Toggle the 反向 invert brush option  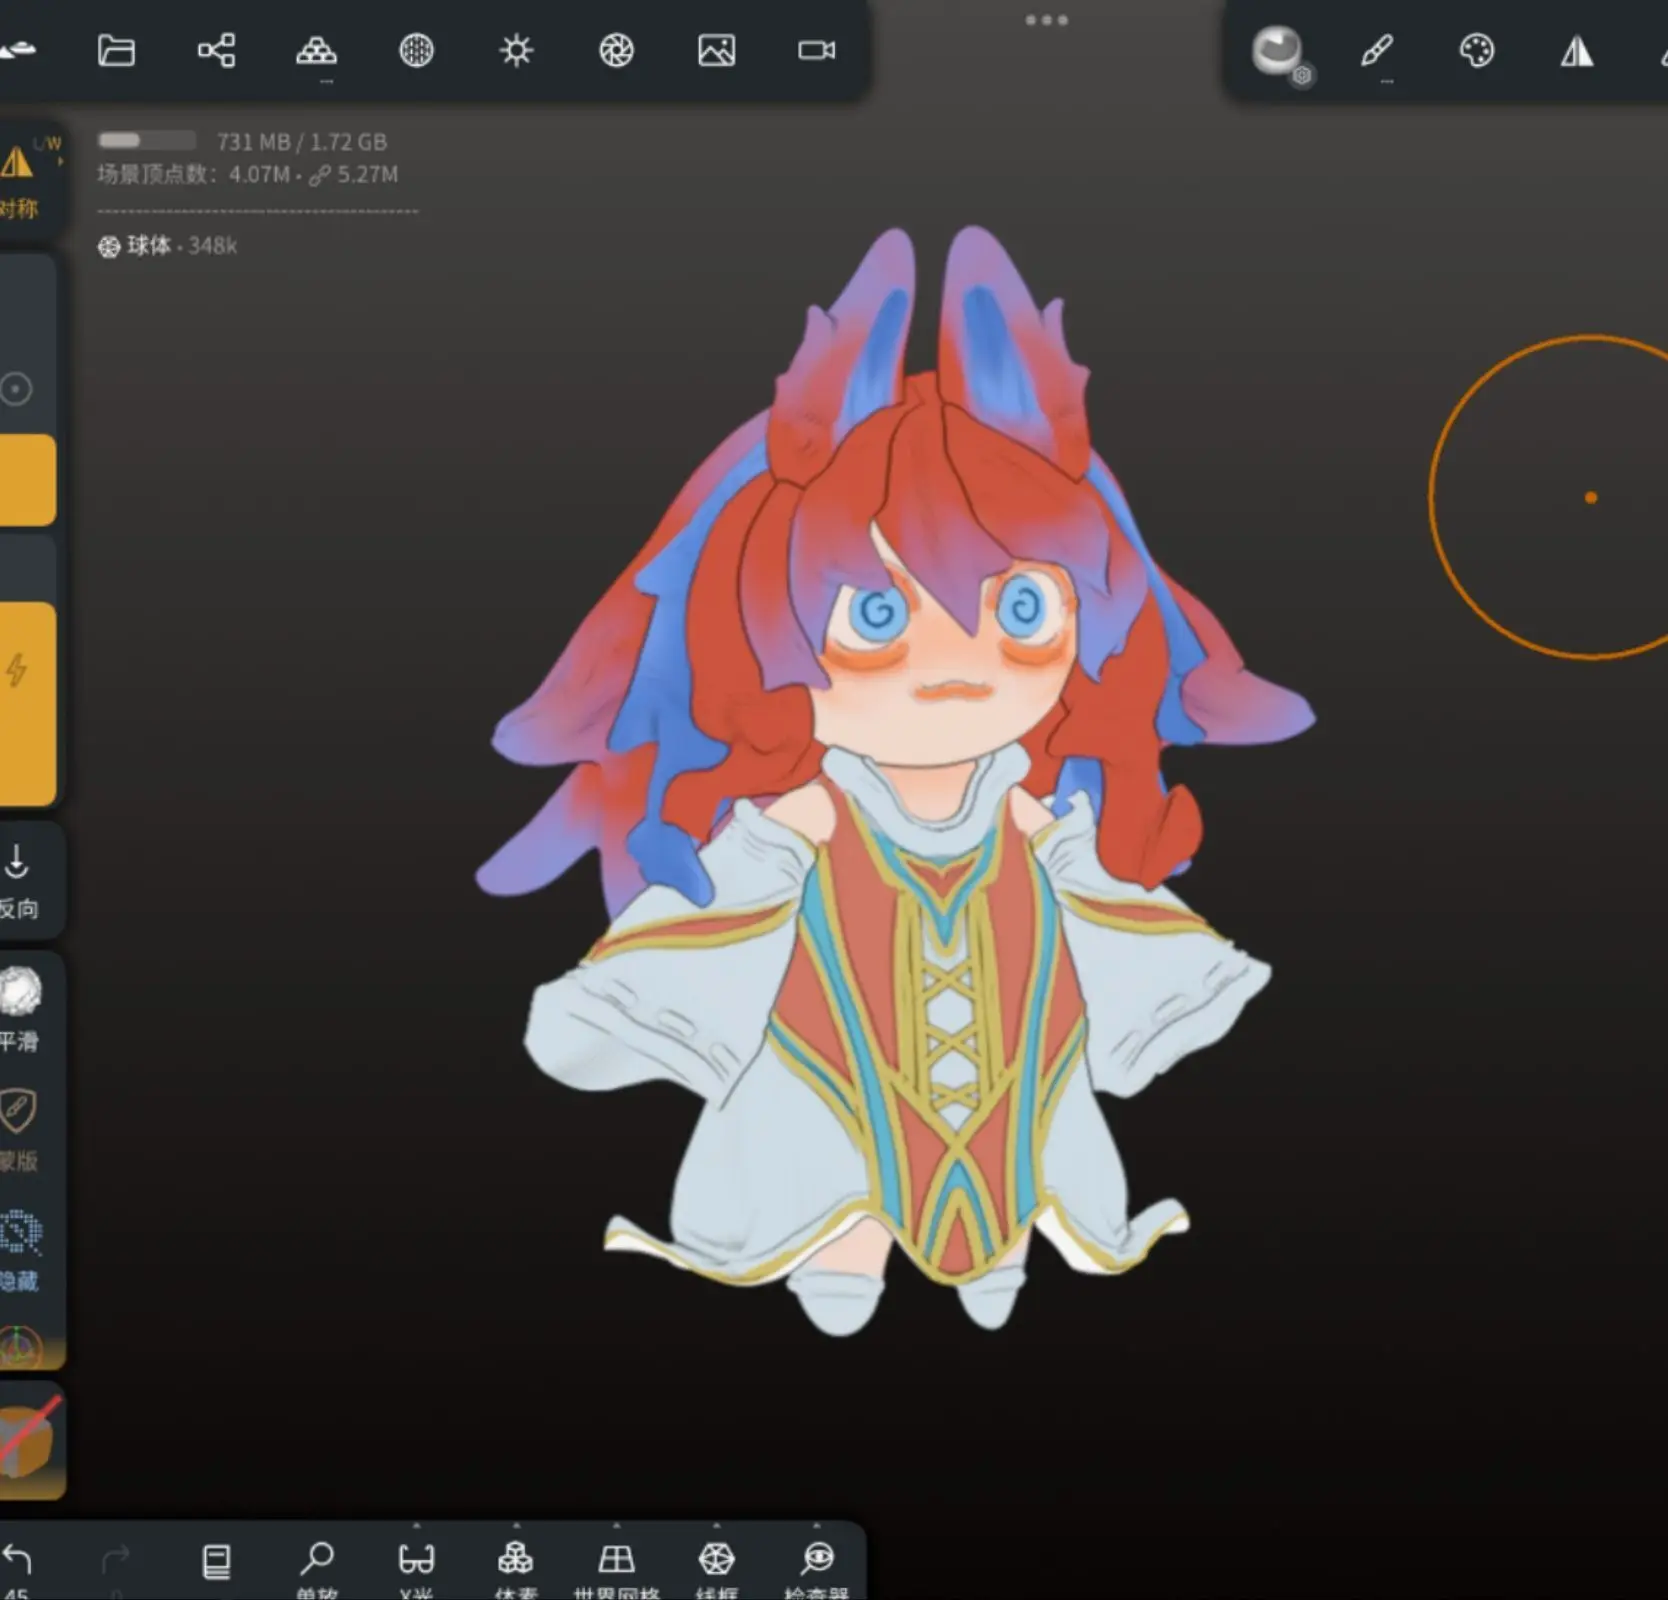(x=18, y=880)
